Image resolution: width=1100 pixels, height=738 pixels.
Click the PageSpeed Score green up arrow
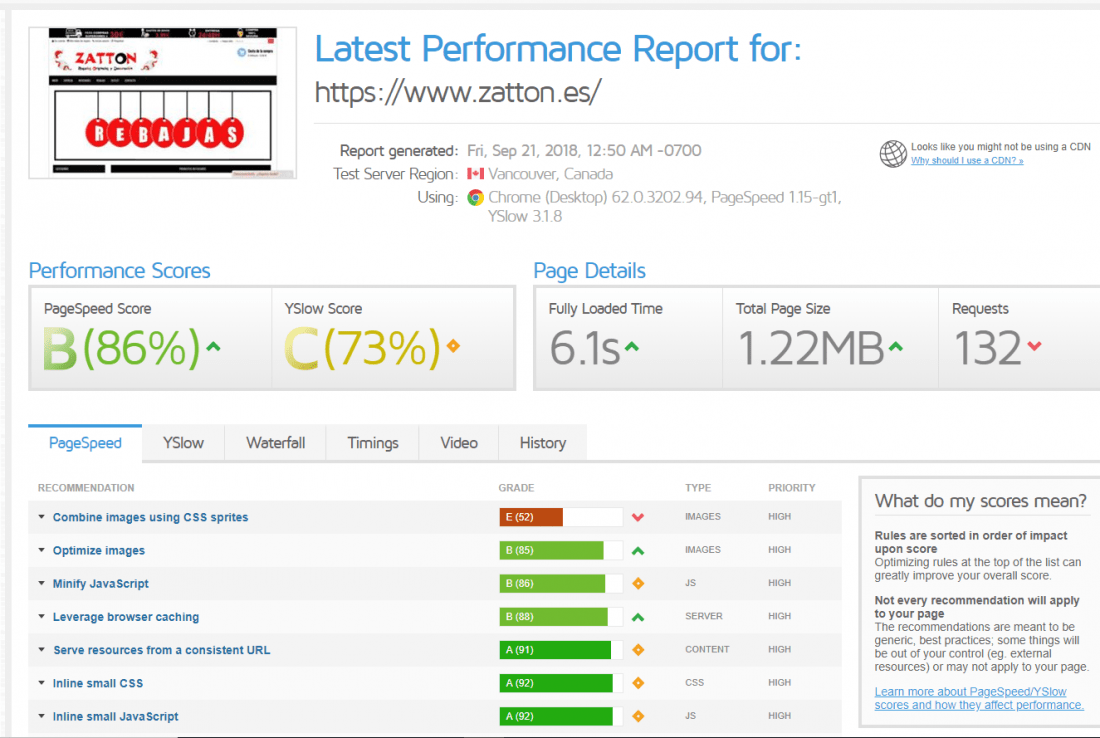213,347
